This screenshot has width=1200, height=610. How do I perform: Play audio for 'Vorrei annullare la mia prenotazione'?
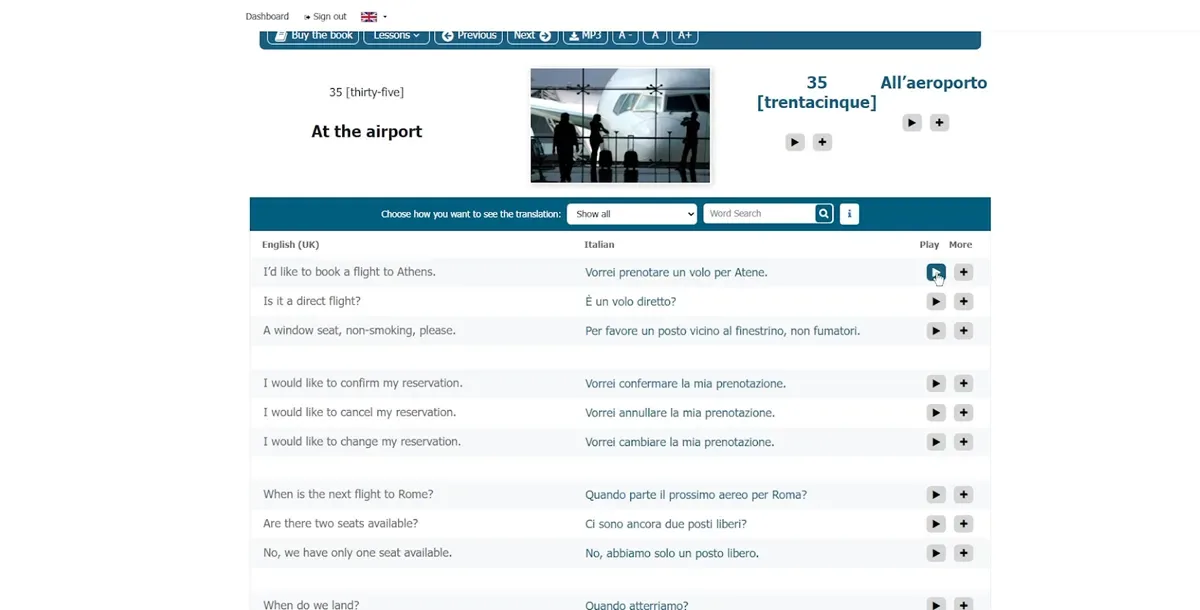pyautogui.click(x=935, y=412)
